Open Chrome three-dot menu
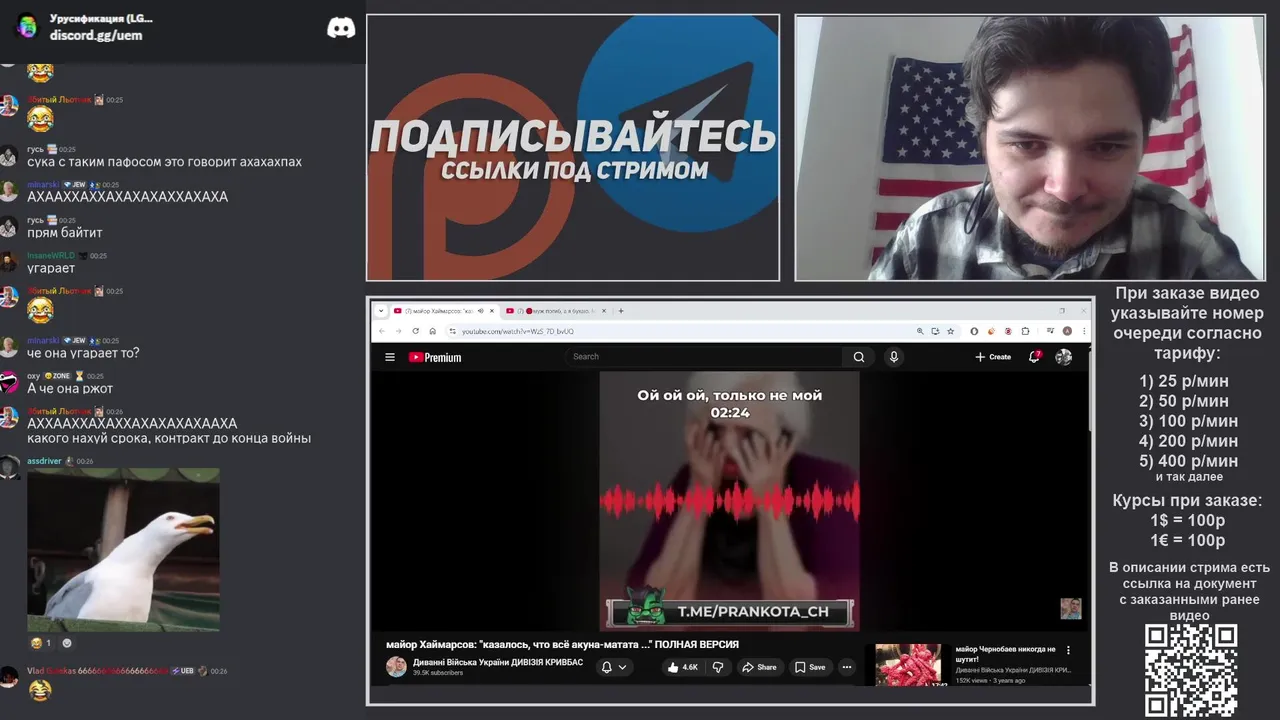This screenshot has height=720, width=1280. coord(1083,331)
